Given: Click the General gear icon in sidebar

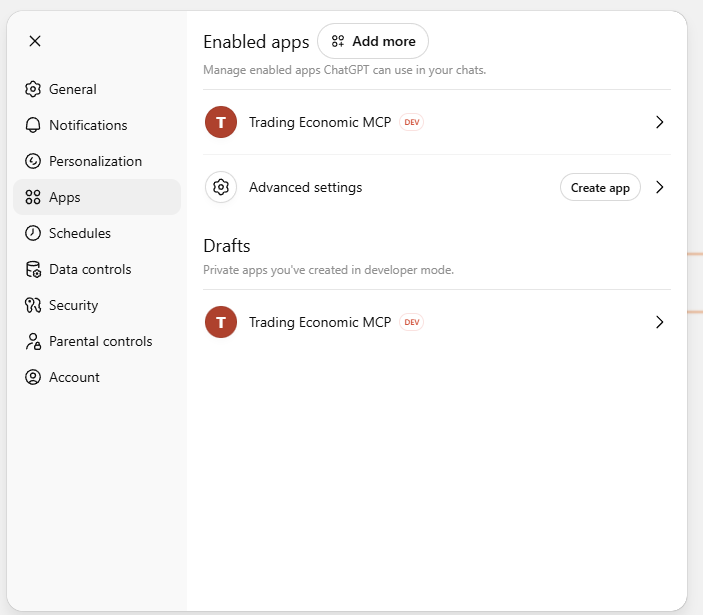Looking at the screenshot, I should (33, 89).
